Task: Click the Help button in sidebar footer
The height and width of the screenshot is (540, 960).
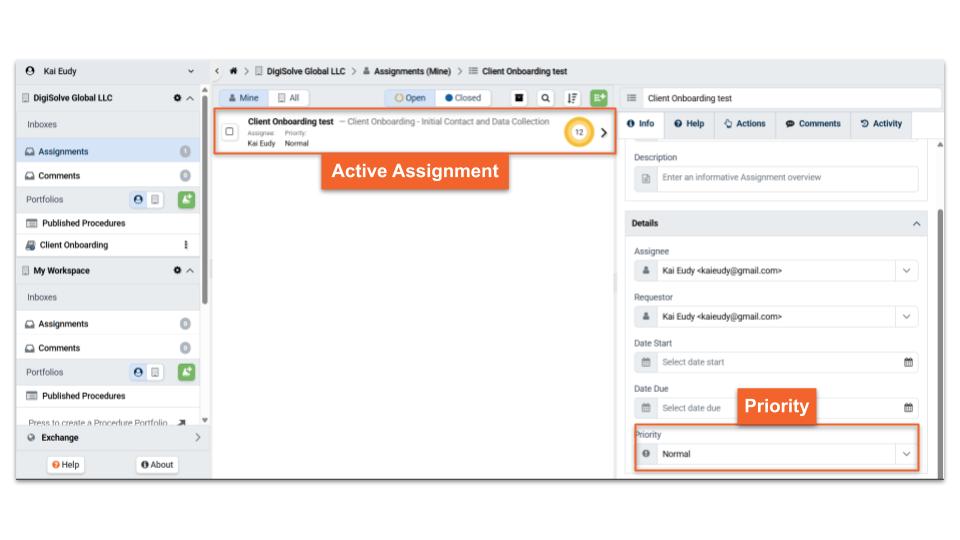Action: point(66,465)
